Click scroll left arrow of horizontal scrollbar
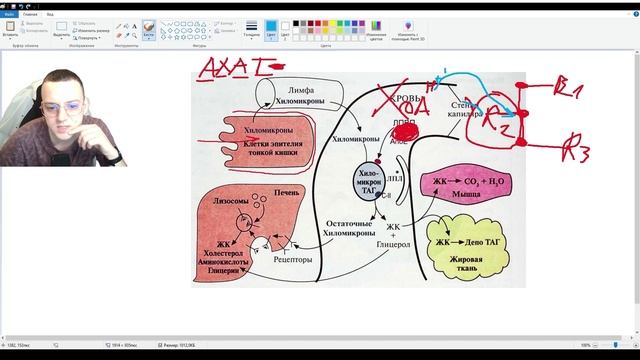The image size is (640, 360). click(2, 338)
